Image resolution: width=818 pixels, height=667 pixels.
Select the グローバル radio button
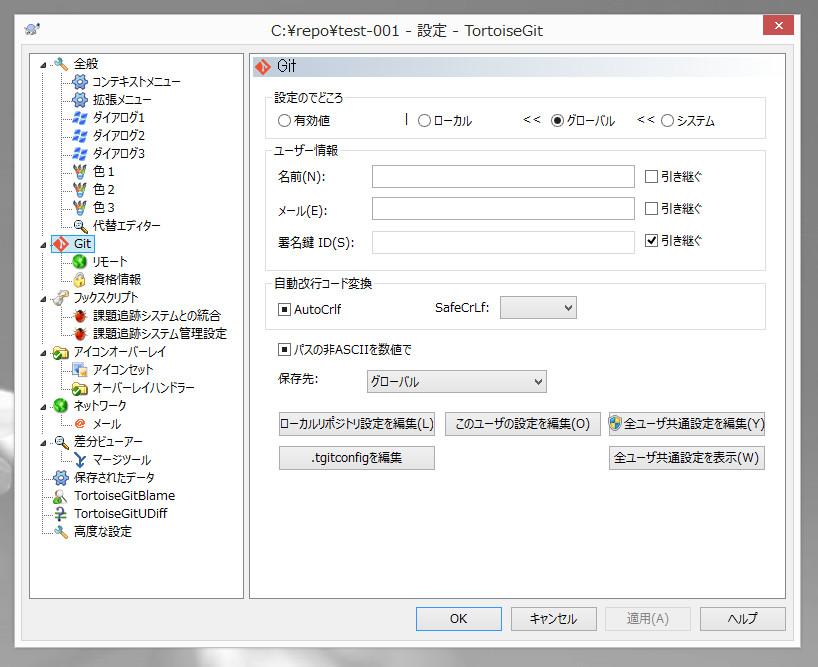[x=557, y=121]
